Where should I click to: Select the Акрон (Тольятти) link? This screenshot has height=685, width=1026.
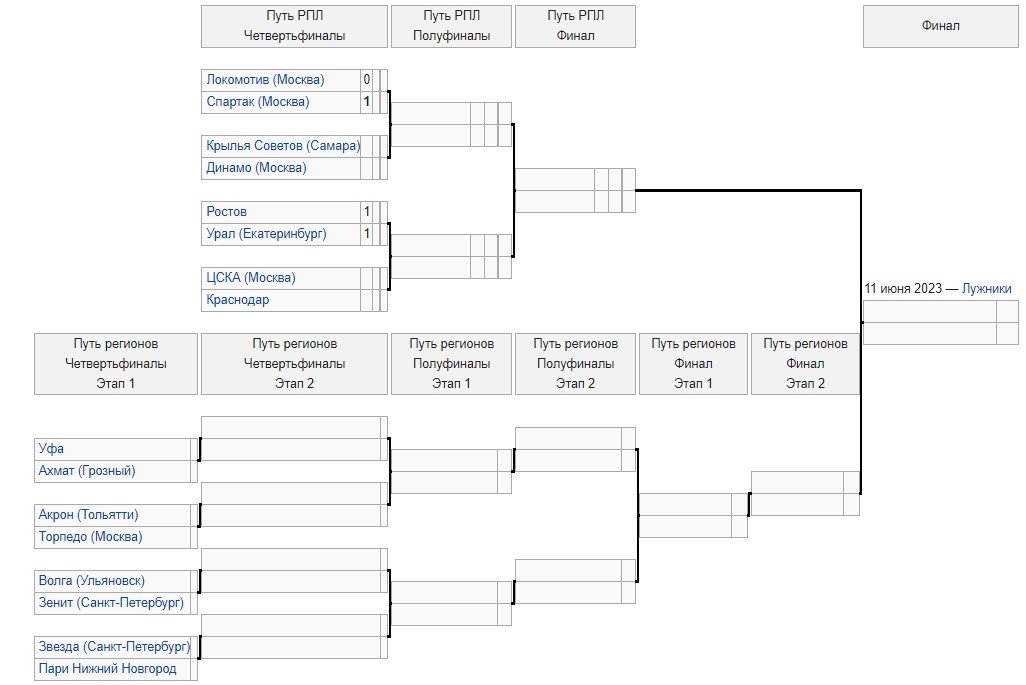click(x=88, y=515)
